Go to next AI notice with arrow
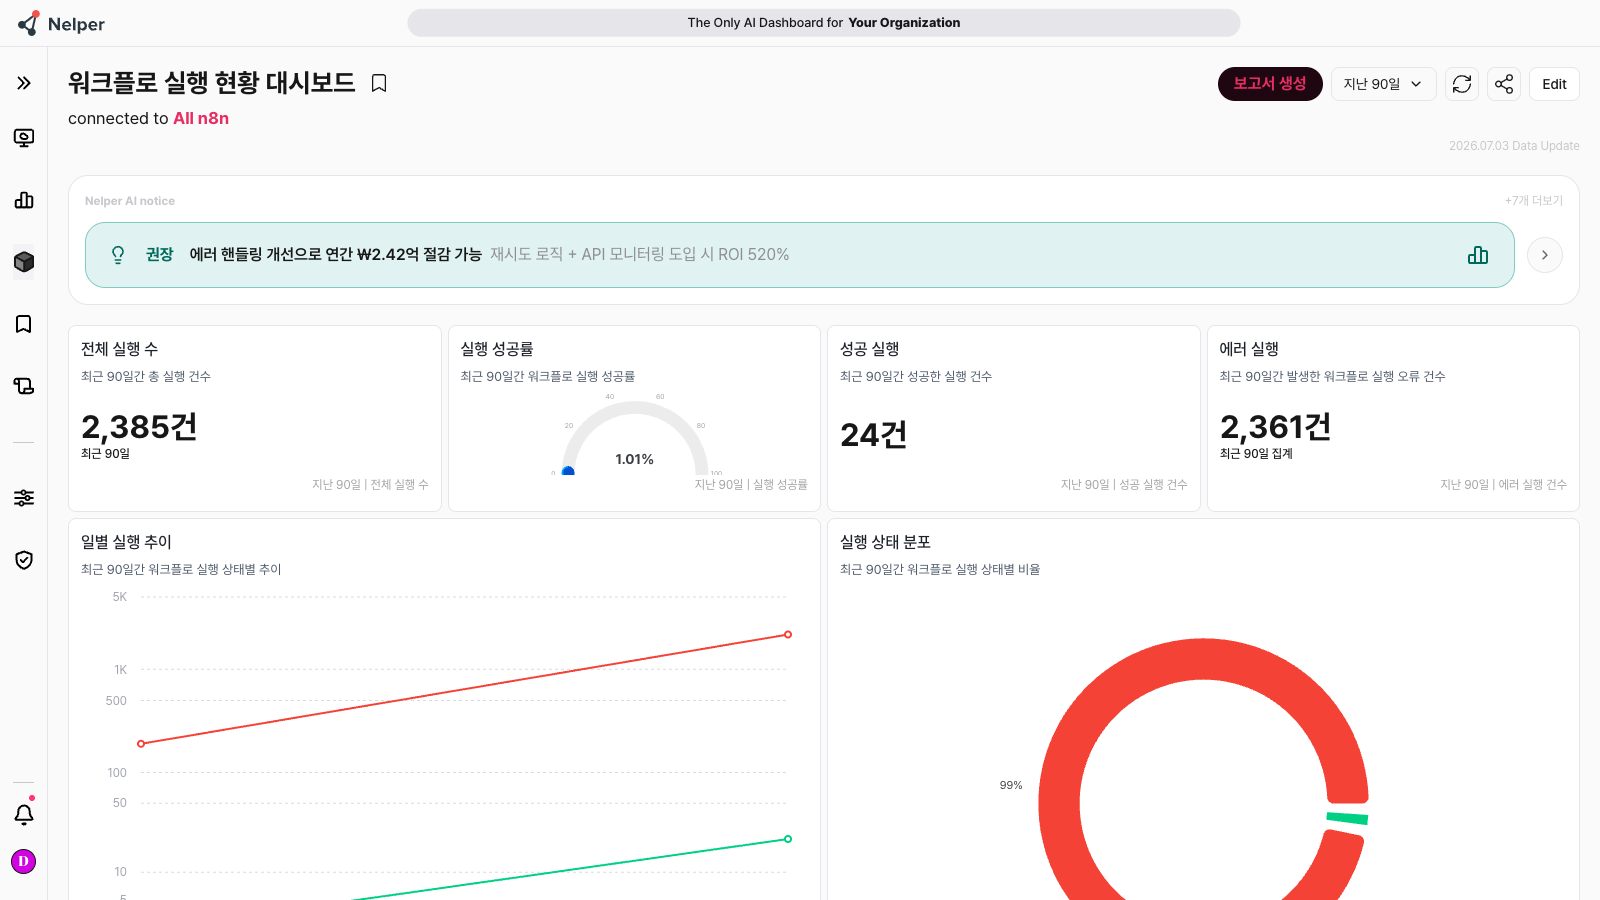Image resolution: width=1600 pixels, height=900 pixels. [x=1545, y=255]
